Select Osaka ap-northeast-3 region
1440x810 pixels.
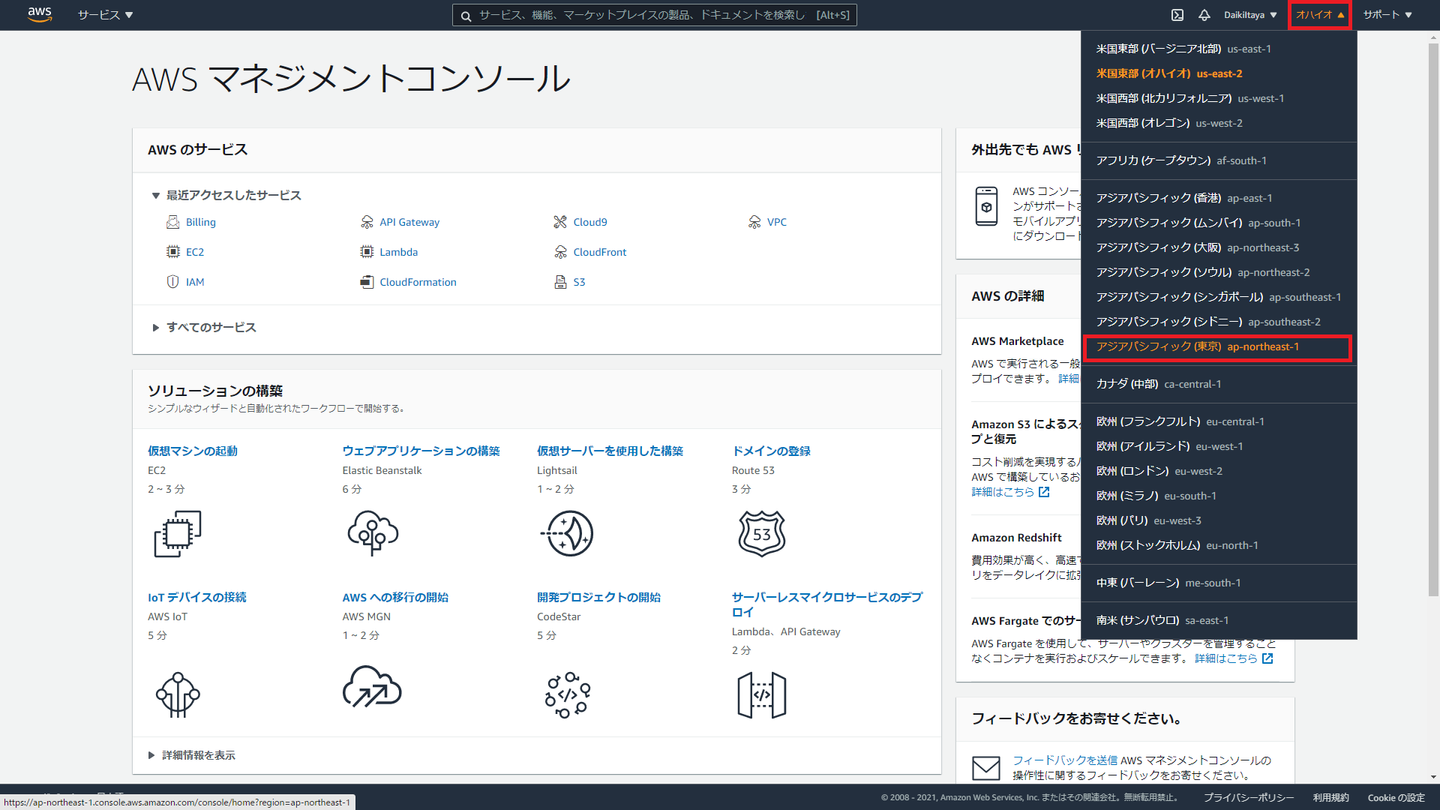coord(1197,247)
